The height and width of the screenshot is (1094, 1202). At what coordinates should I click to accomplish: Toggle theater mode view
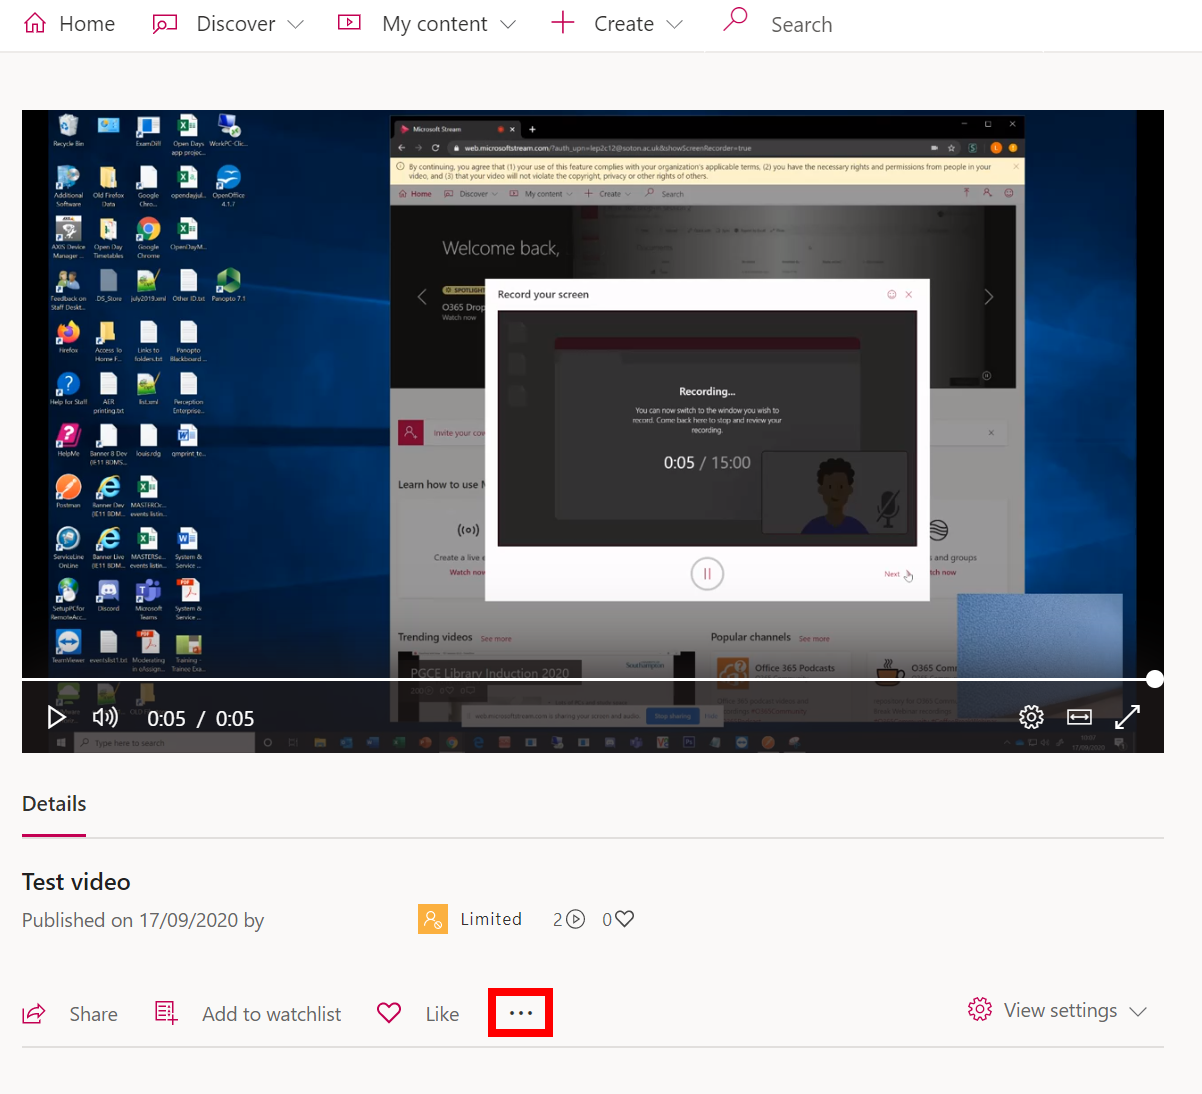point(1079,717)
